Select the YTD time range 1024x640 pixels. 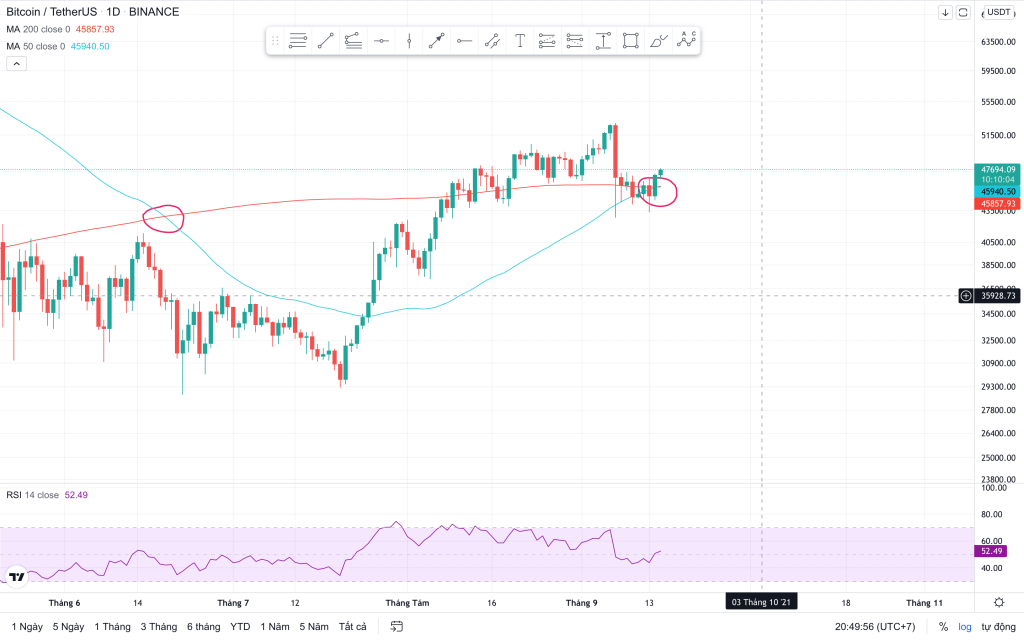click(240, 627)
